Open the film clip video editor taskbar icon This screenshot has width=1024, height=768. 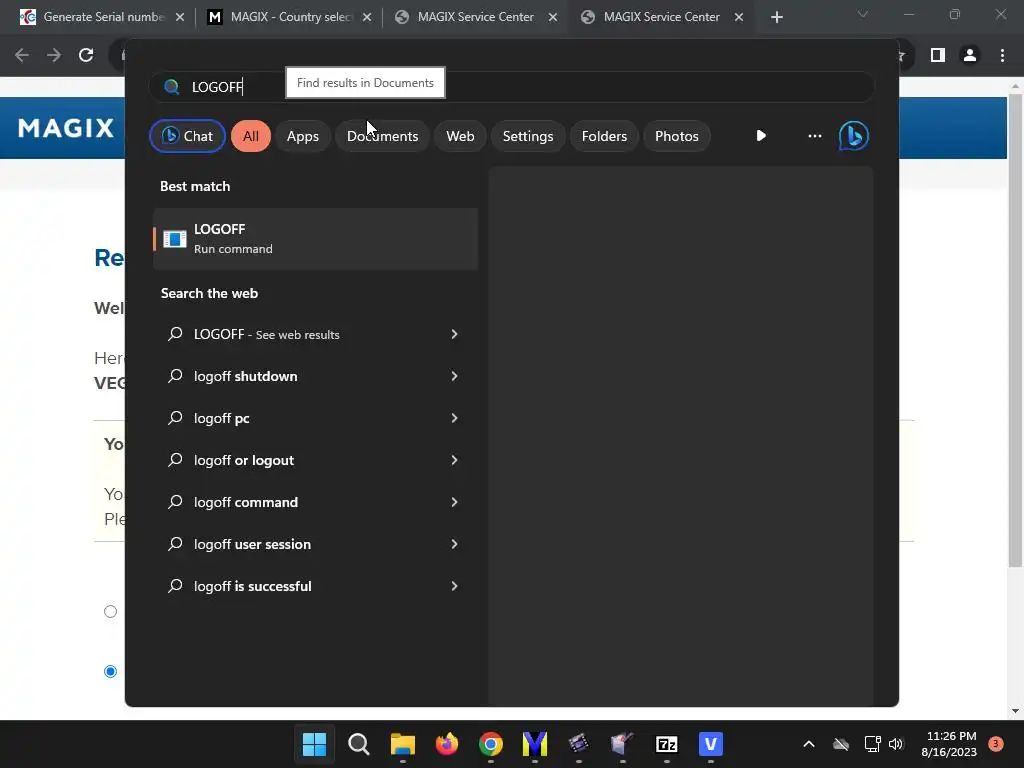tap(579, 744)
